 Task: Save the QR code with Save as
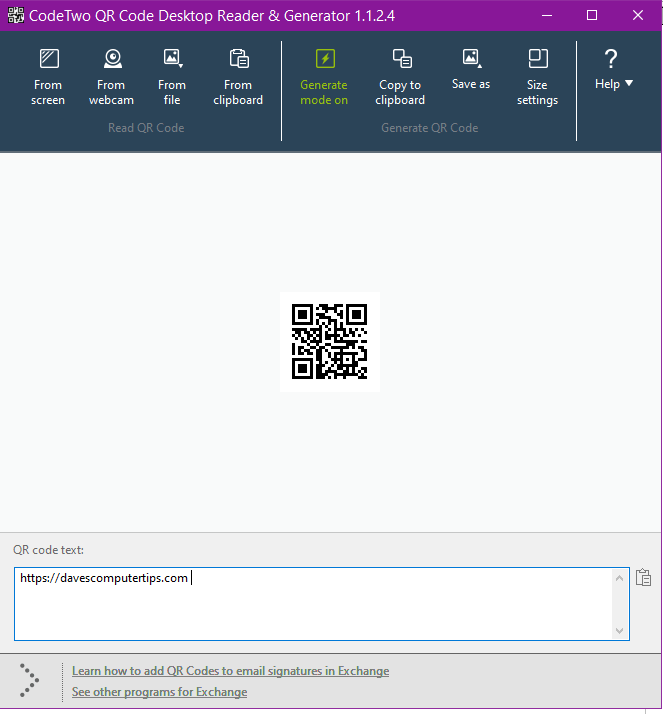(x=471, y=69)
